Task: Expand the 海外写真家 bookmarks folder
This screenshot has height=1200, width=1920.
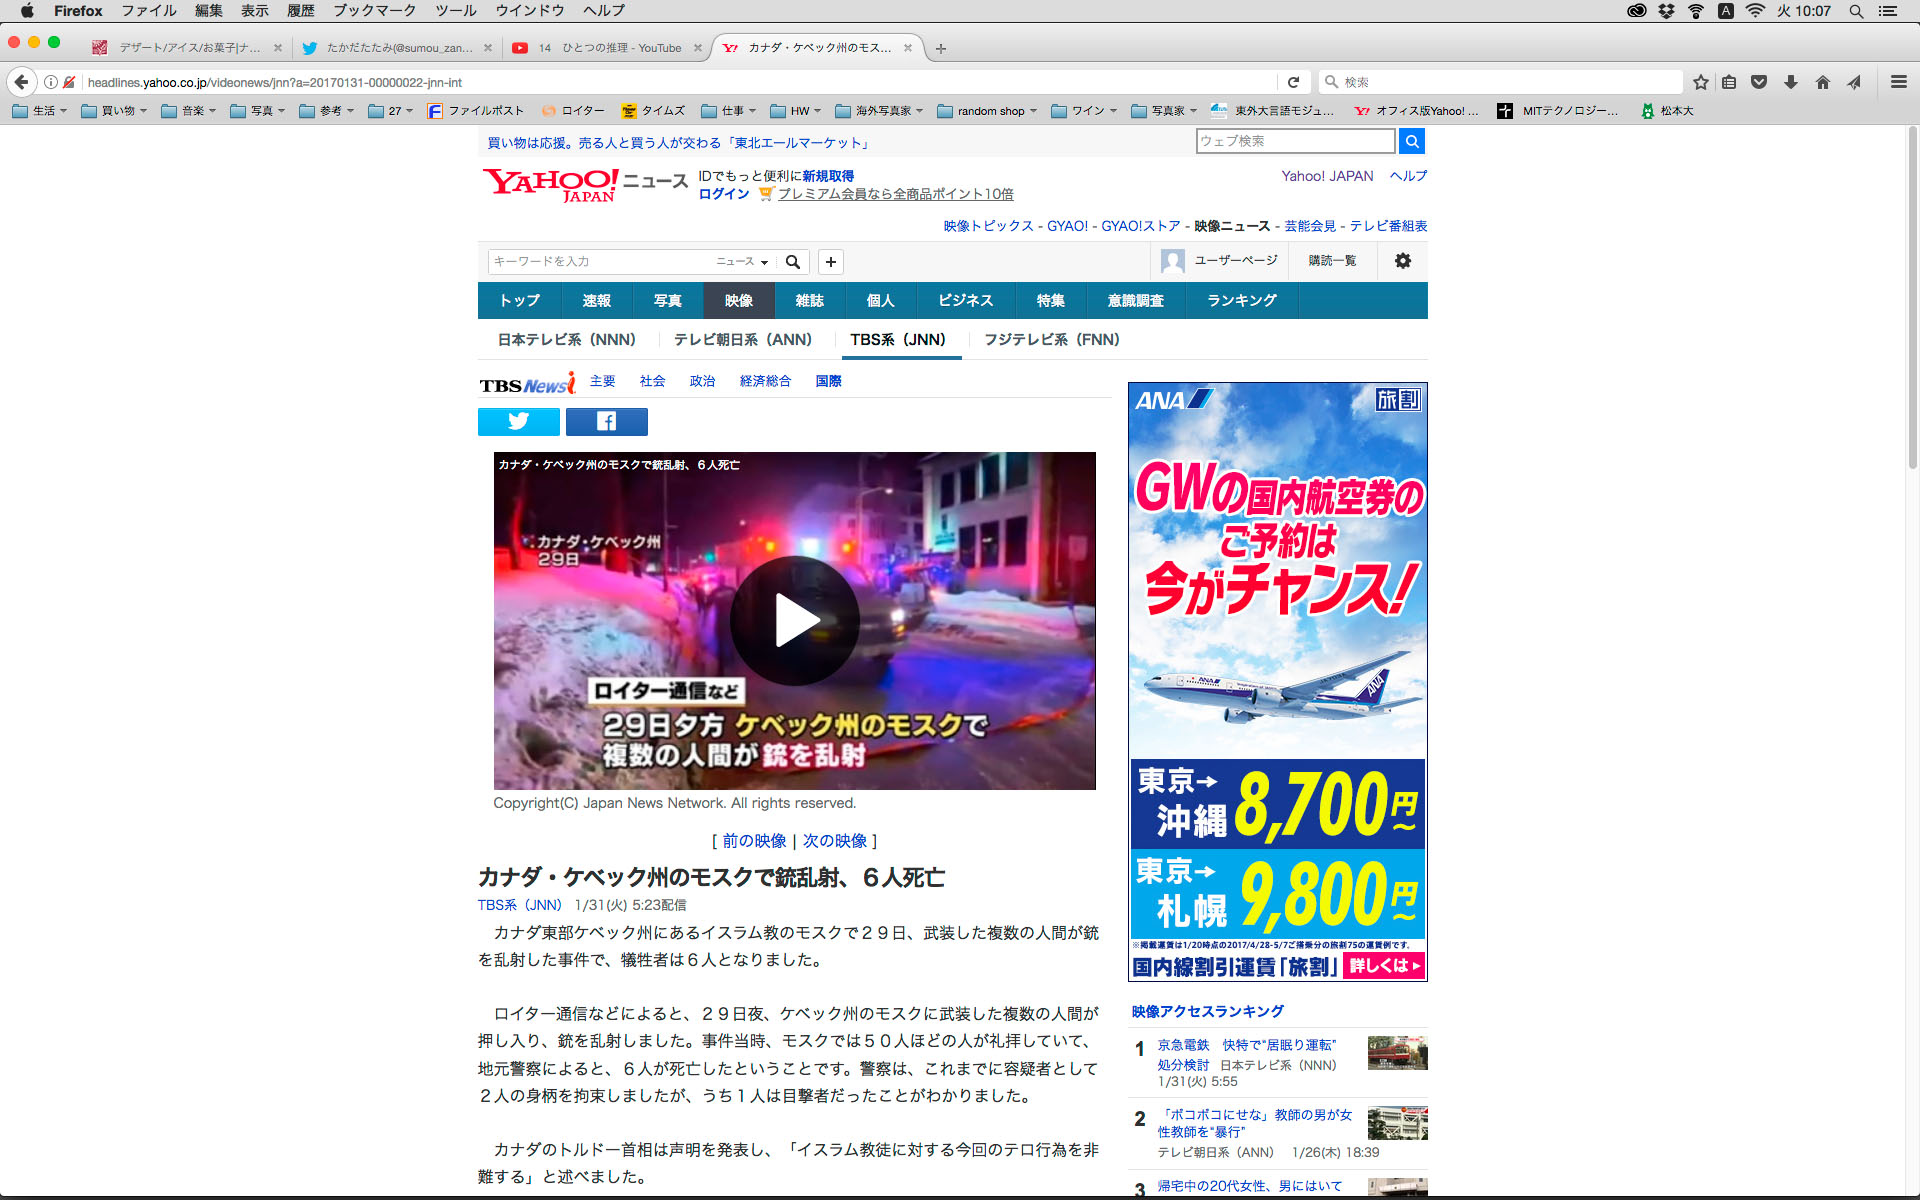Action: pyautogui.click(x=880, y=111)
